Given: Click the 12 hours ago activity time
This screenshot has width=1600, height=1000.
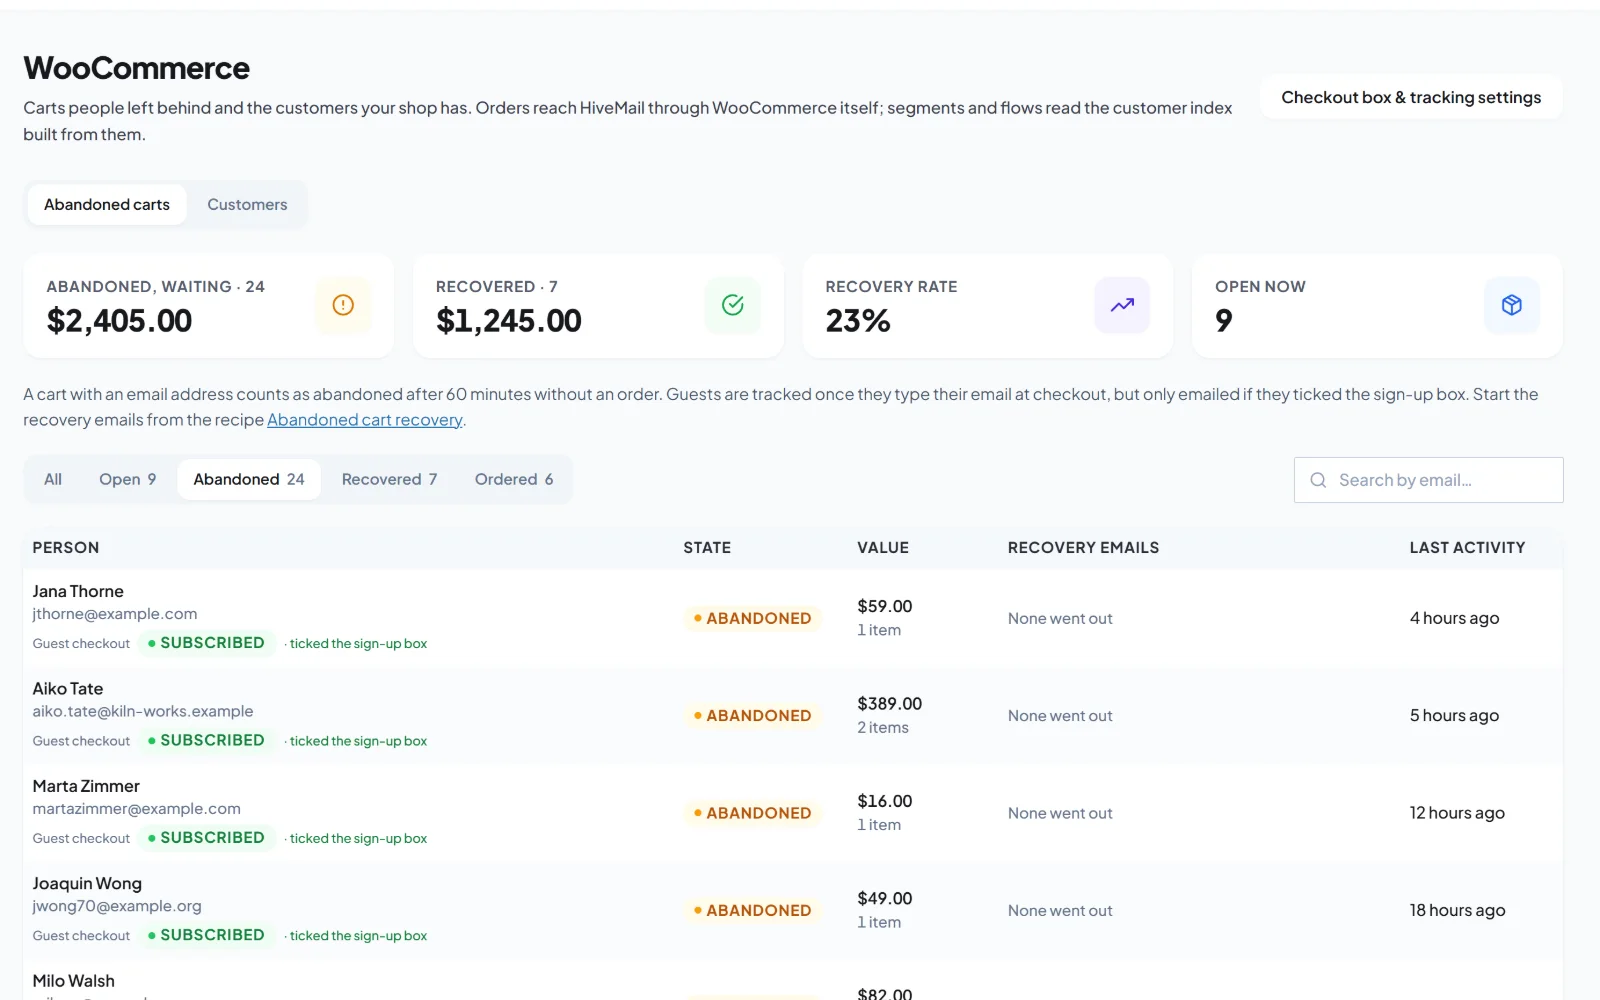Looking at the screenshot, I should point(1457,813).
